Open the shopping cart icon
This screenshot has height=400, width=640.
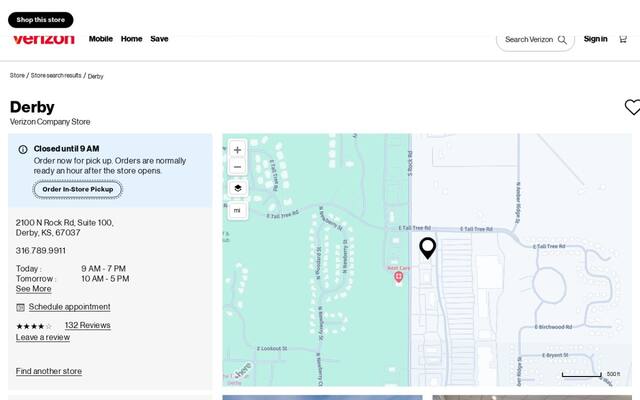coord(623,39)
